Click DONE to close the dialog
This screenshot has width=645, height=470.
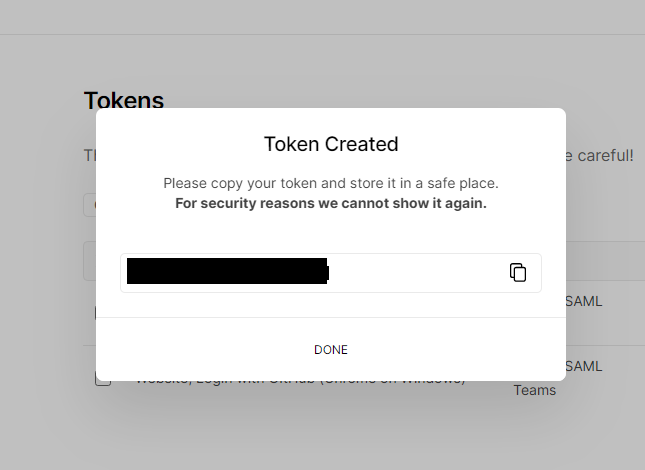click(331, 350)
